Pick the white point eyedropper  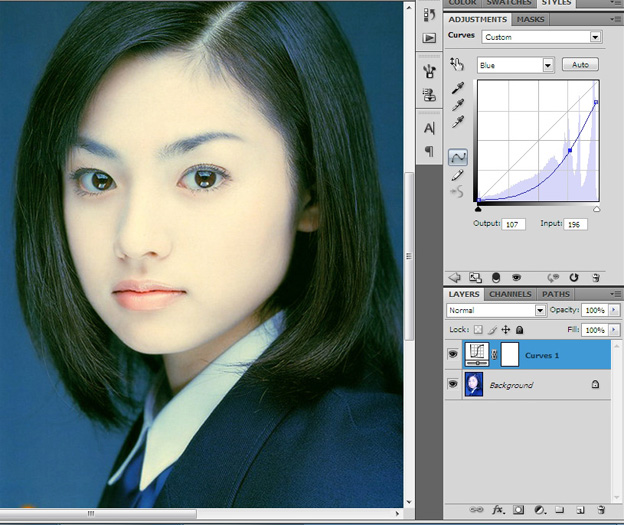pos(458,122)
